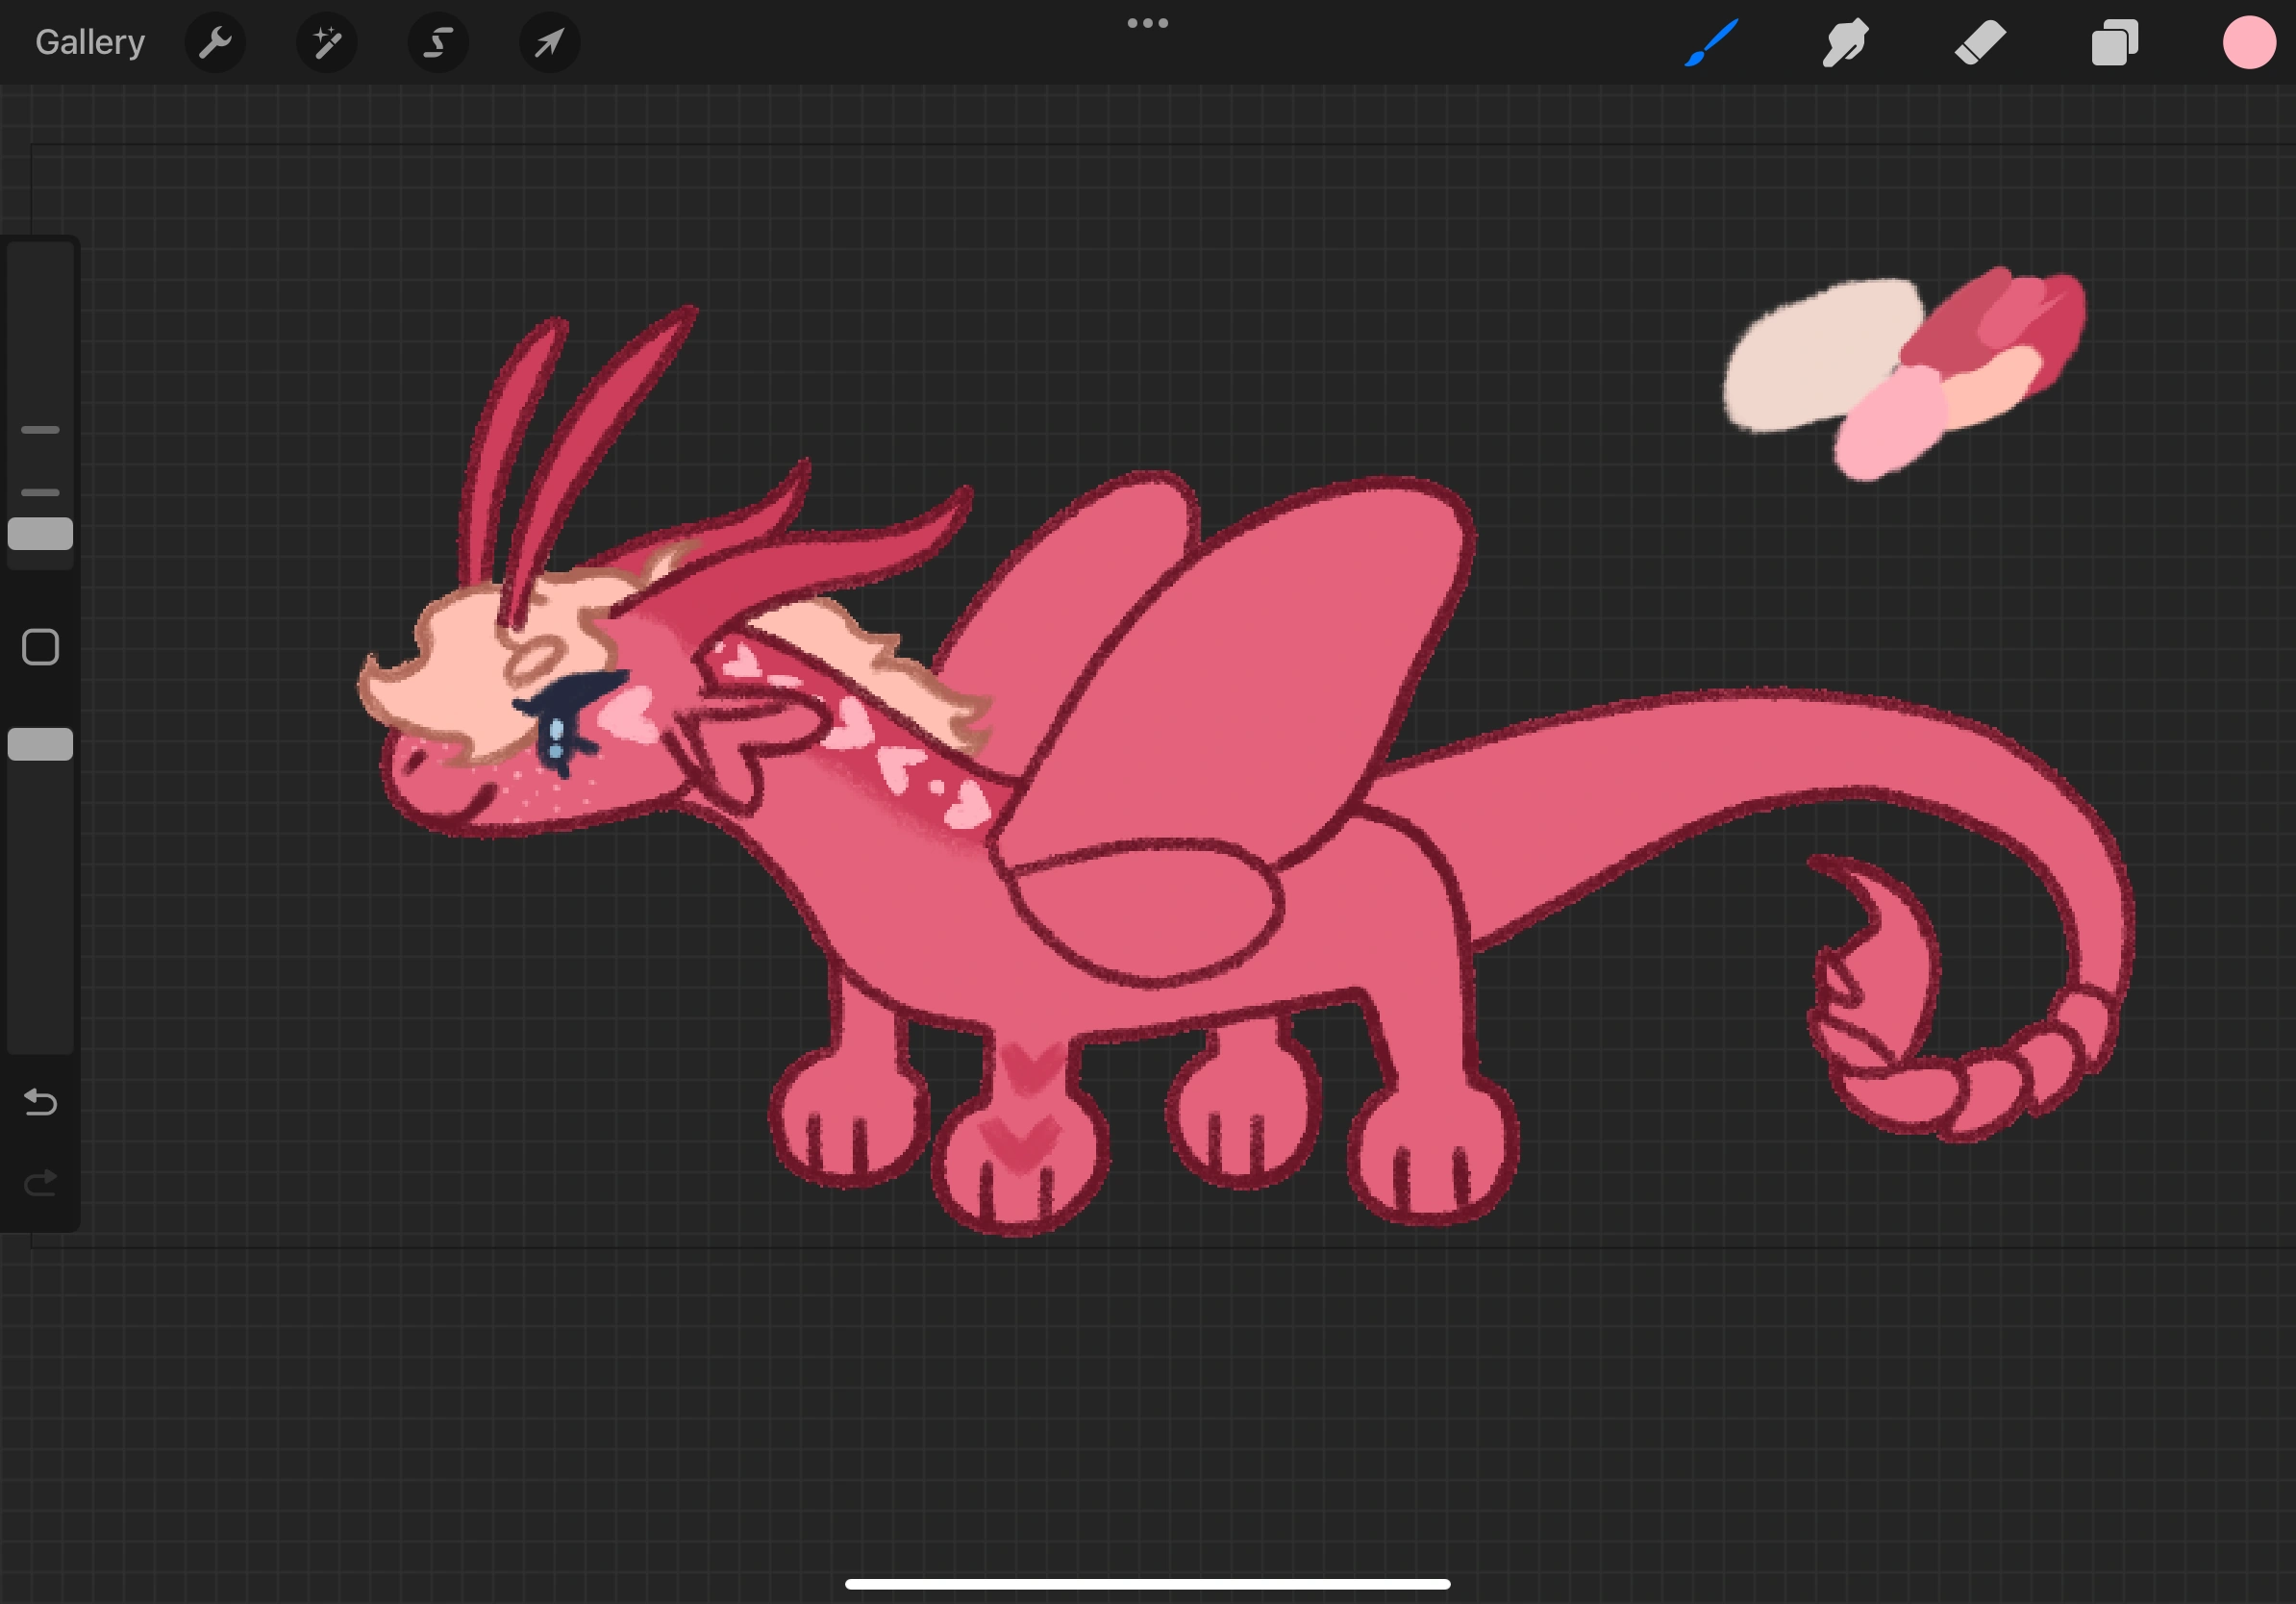Select the Paint brush tool
The width and height of the screenshot is (2296, 1604).
[1711, 42]
